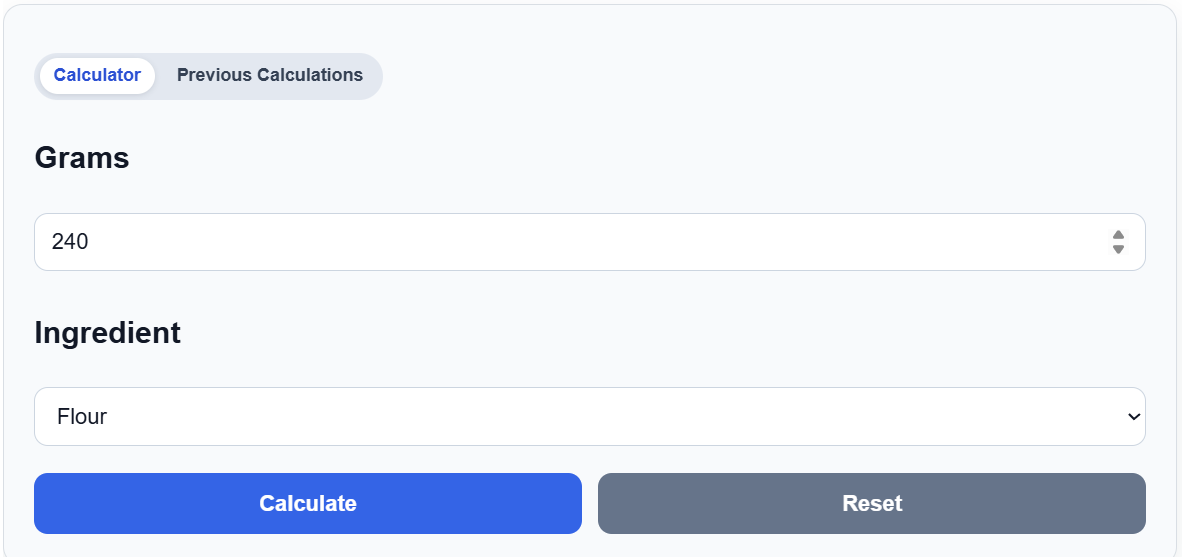Viewport: 1182px width, 557px height.
Task: Click the blue Calculate button
Action: click(308, 503)
